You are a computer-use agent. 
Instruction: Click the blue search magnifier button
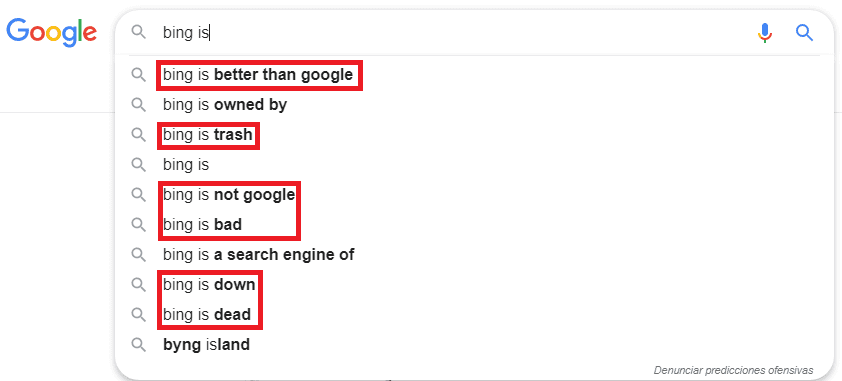click(x=804, y=33)
